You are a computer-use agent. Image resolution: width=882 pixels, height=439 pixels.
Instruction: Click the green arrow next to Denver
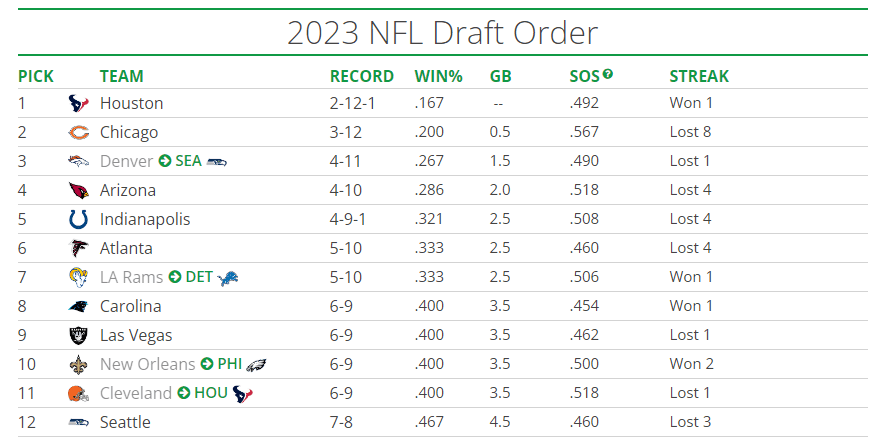click(x=165, y=161)
